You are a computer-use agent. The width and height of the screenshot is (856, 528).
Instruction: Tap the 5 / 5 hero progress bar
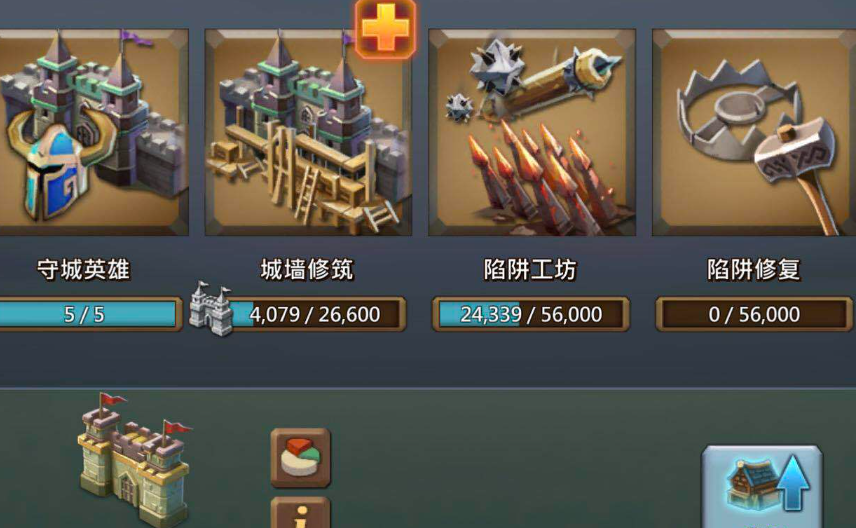[x=90, y=315]
